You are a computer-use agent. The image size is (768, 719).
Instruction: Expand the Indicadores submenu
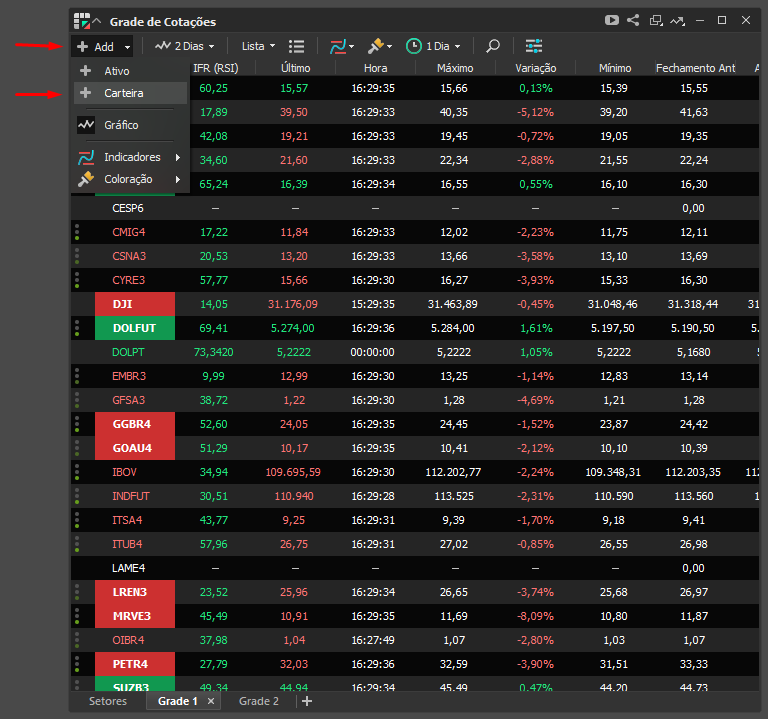(x=131, y=157)
